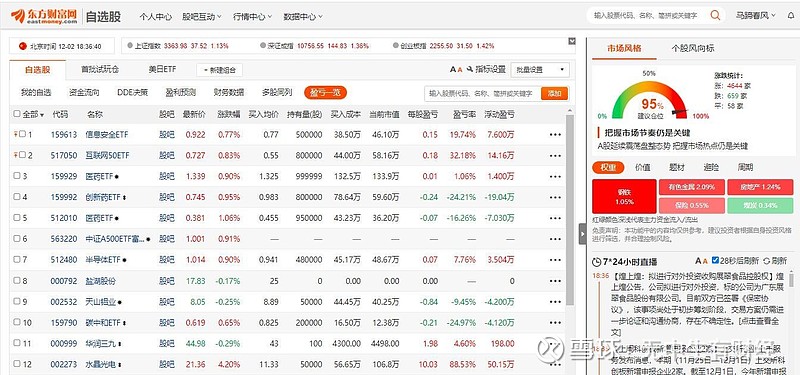Collapse the right sidebar arrow handle
The image size is (800, 375).
tap(582, 234)
